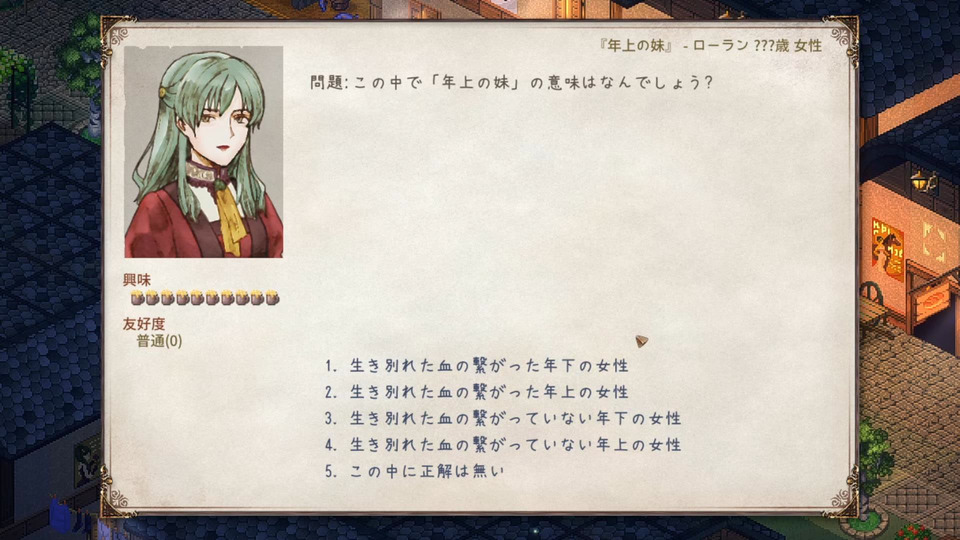Click the wall poster on the building

888,249
